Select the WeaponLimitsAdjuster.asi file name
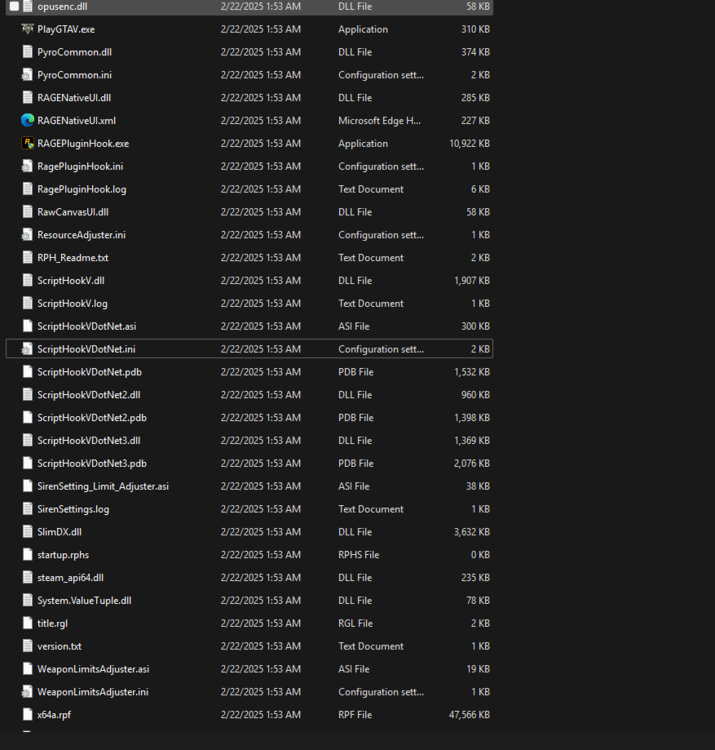Image resolution: width=715 pixels, height=750 pixels. (93, 669)
